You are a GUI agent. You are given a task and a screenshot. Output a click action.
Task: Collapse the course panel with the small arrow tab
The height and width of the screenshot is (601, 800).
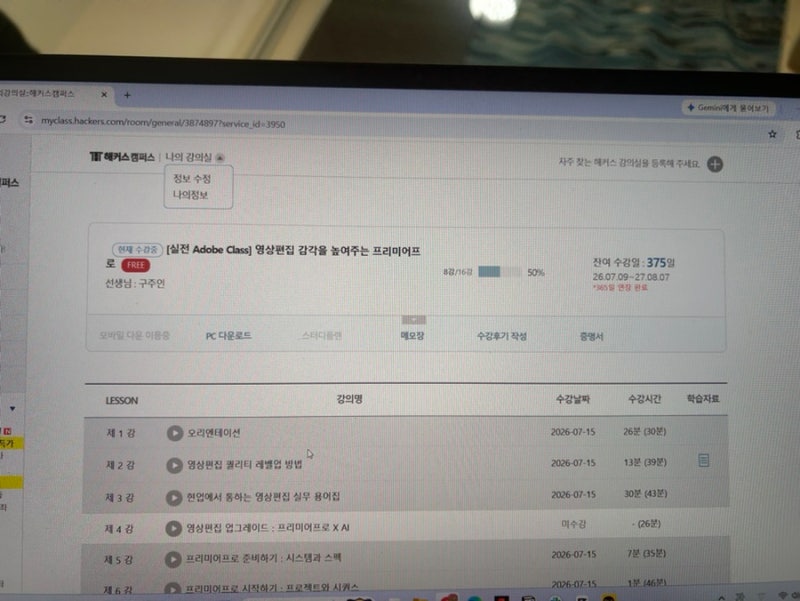coord(414,320)
